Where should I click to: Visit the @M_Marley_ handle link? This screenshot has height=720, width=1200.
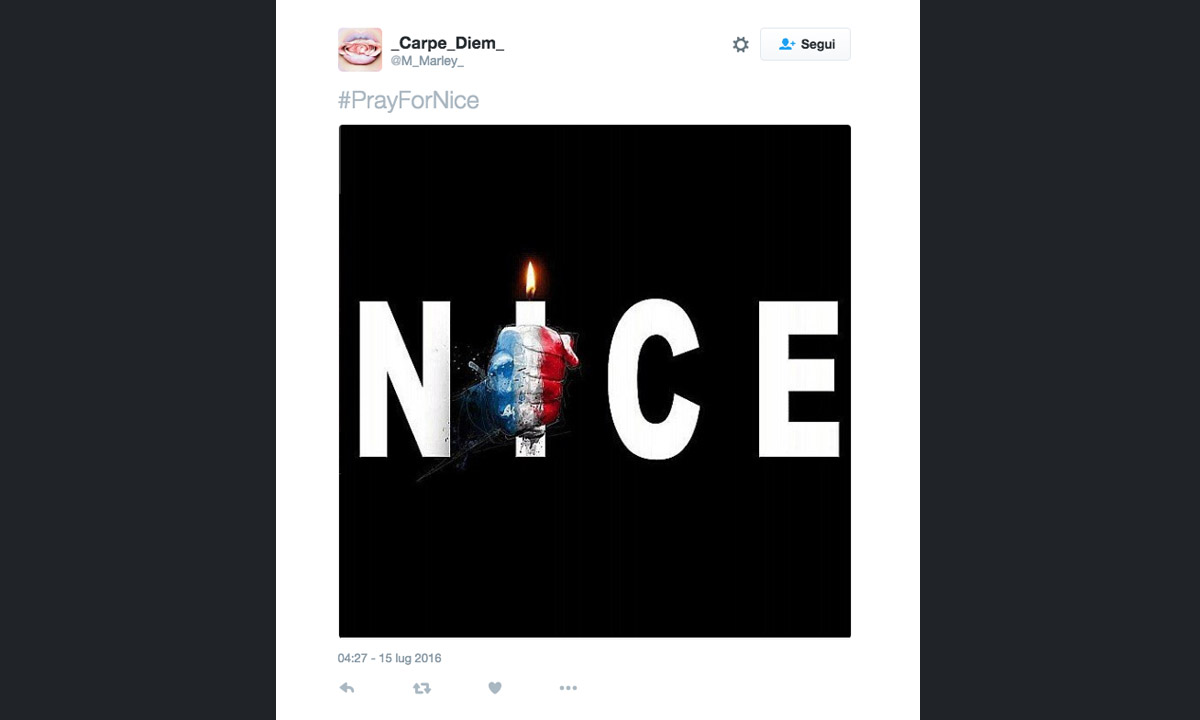427,62
